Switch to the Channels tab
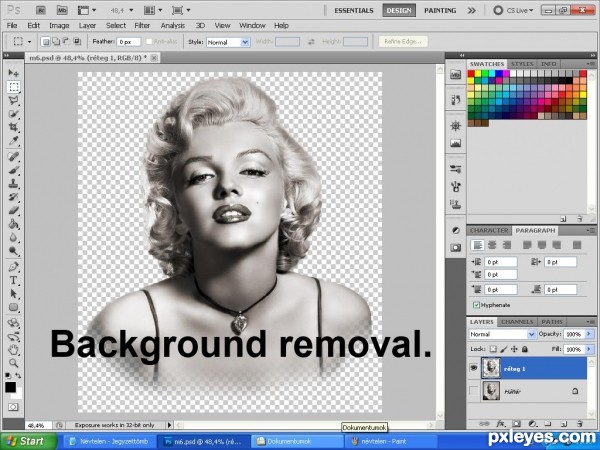 point(517,322)
